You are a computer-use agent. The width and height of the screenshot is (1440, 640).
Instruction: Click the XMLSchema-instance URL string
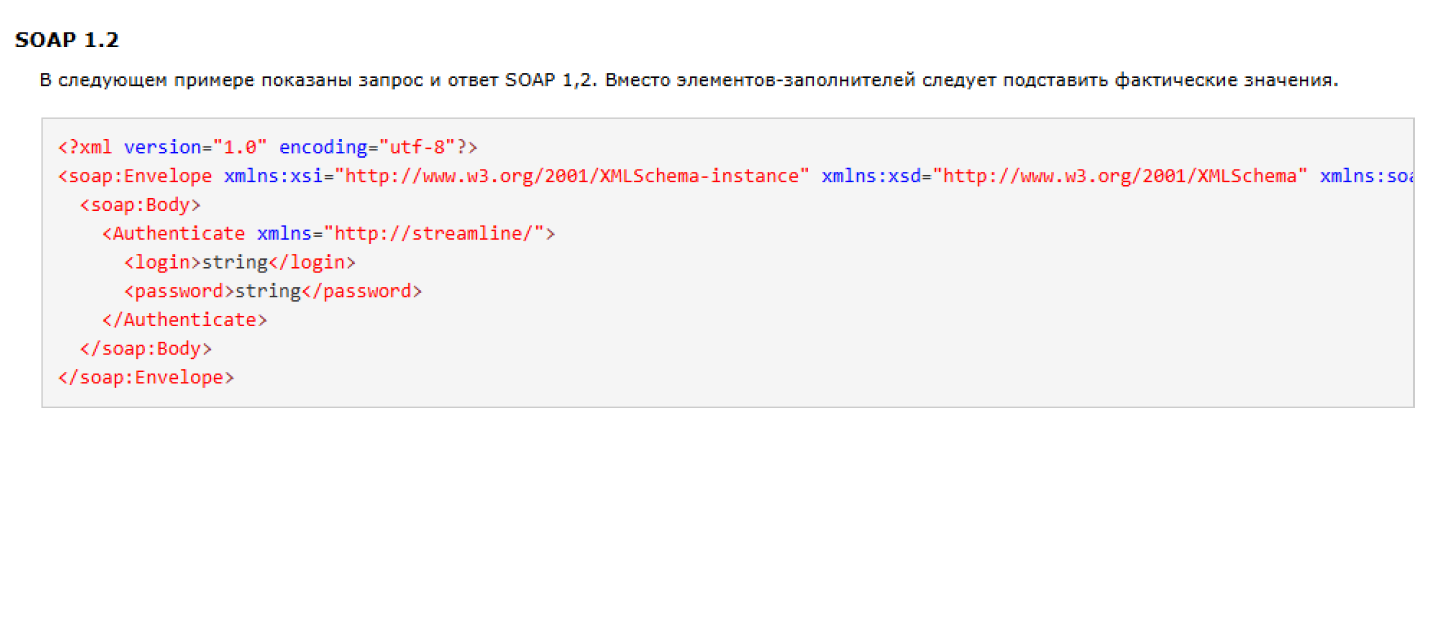(x=571, y=176)
